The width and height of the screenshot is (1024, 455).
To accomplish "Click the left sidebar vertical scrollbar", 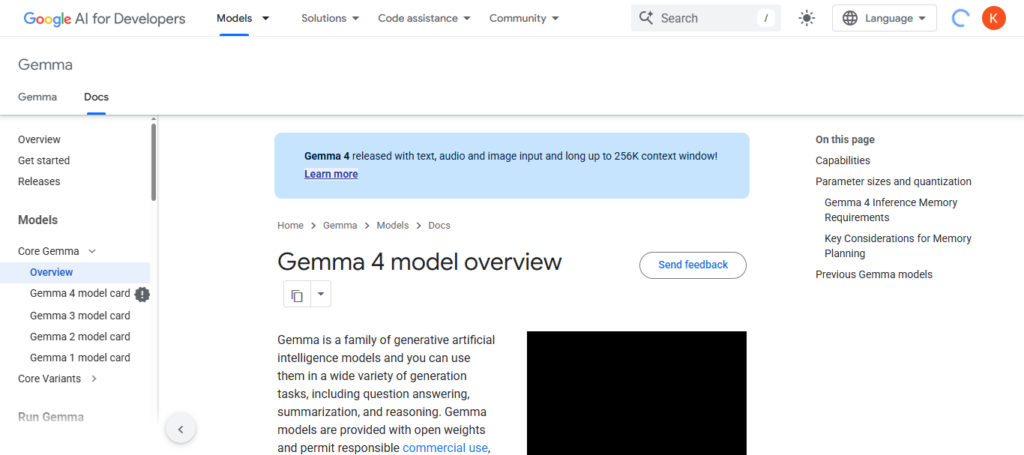I will click(154, 162).
